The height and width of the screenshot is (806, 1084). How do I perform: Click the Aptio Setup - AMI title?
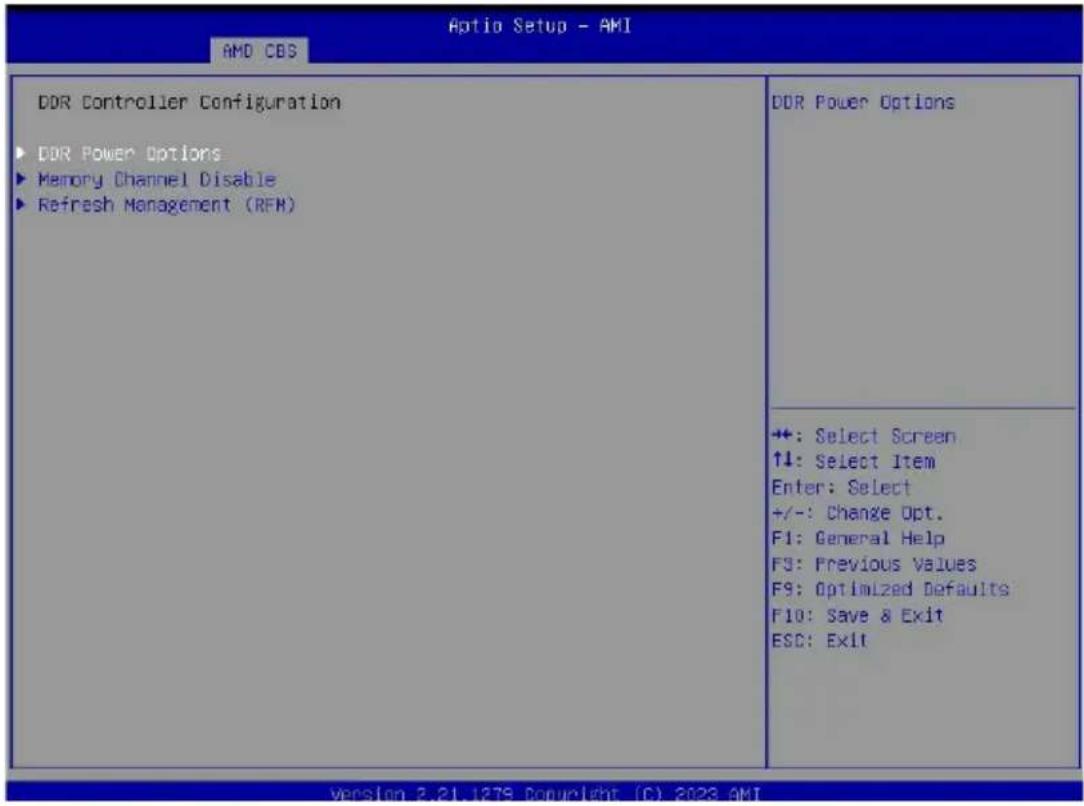point(540,26)
